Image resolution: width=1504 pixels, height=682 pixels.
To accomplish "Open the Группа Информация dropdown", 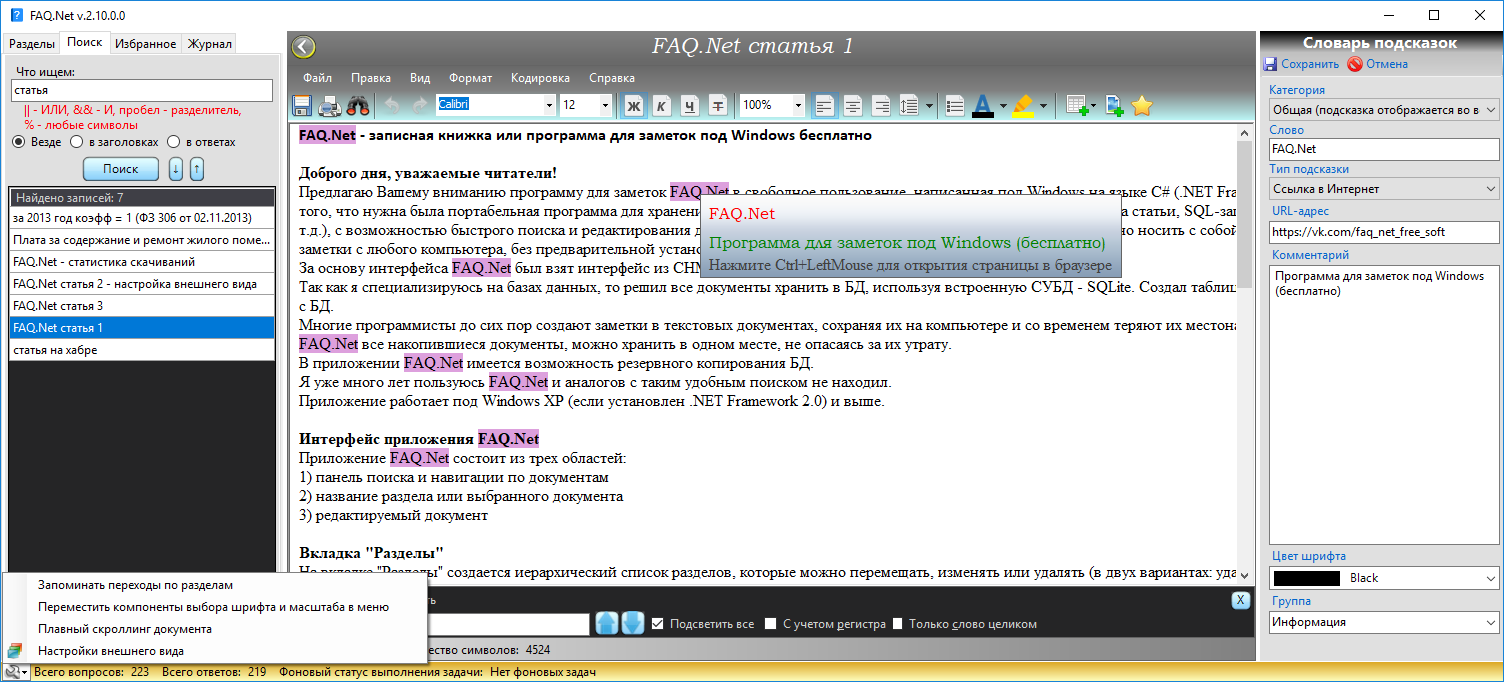I will click(x=1385, y=622).
